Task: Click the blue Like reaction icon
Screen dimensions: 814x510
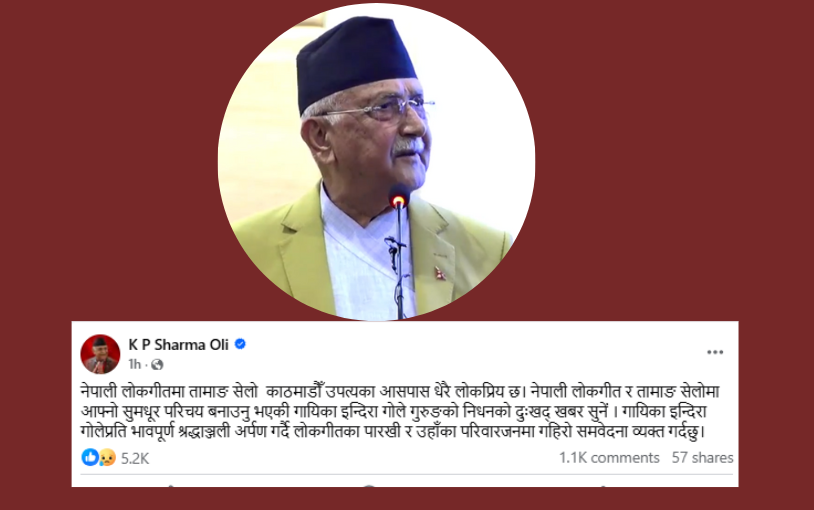Action: [x=90, y=457]
